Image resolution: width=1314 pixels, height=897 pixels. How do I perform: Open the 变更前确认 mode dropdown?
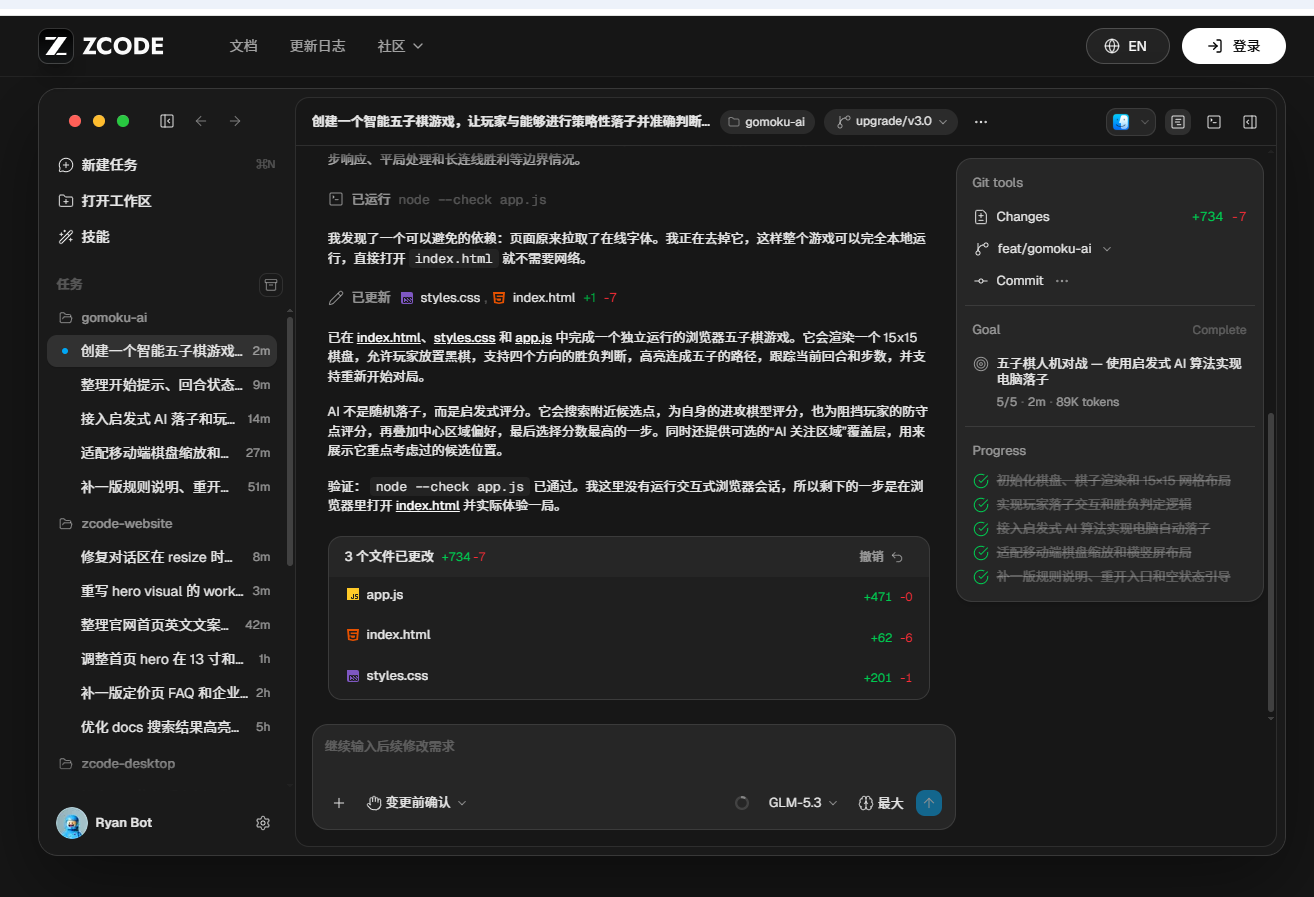417,803
